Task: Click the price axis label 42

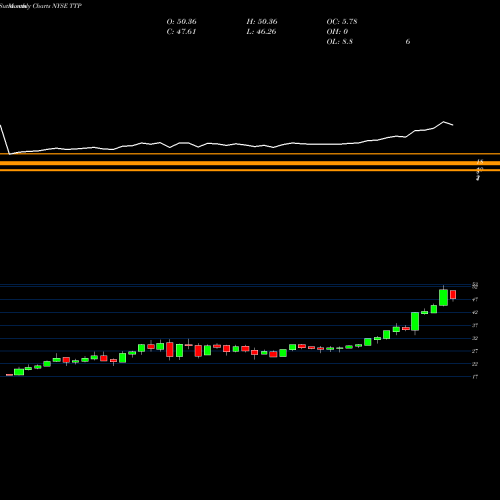Action: point(475,312)
